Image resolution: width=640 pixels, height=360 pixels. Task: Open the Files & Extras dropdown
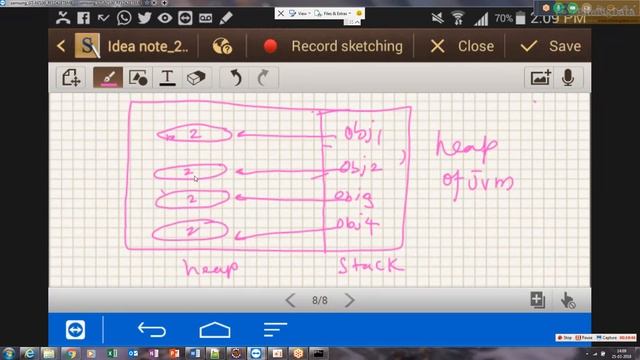[x=333, y=13]
